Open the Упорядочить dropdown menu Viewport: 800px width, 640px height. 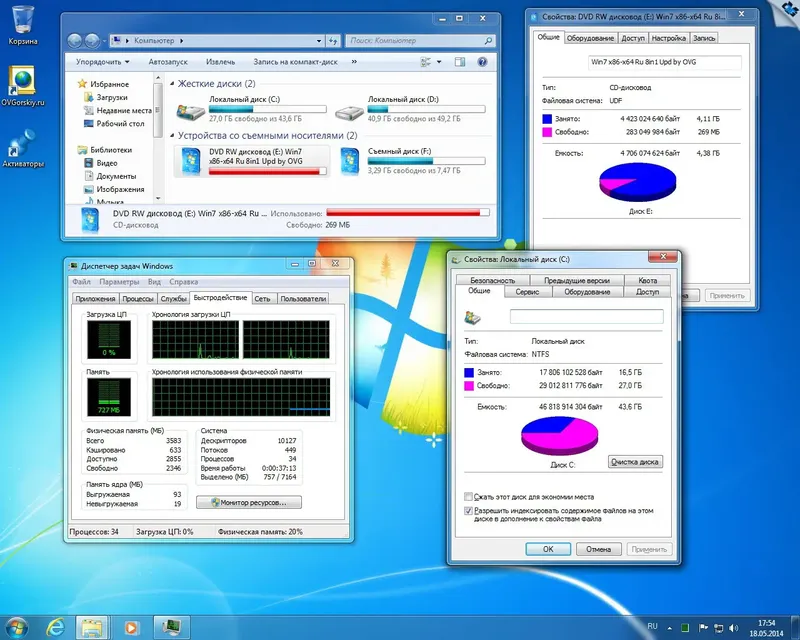click(x=103, y=62)
